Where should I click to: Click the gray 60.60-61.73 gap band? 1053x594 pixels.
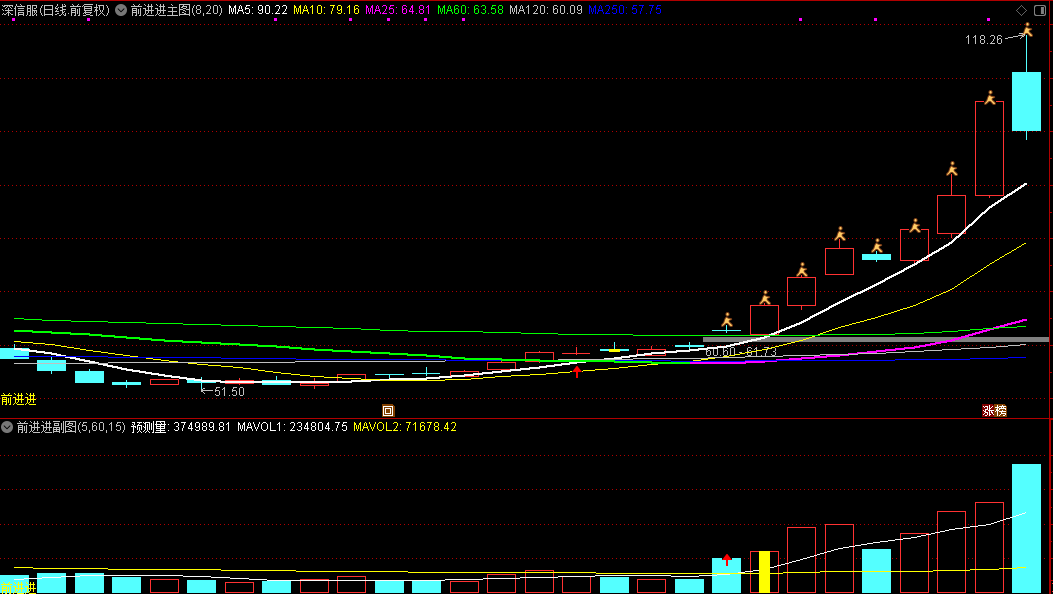[x=876, y=340]
